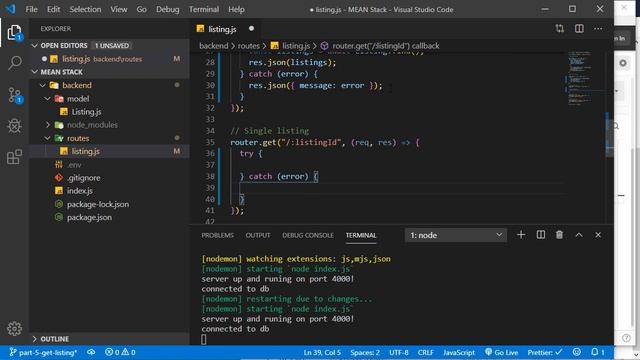Click the editor minimap code preview
640x360 pixels.
[579, 78]
